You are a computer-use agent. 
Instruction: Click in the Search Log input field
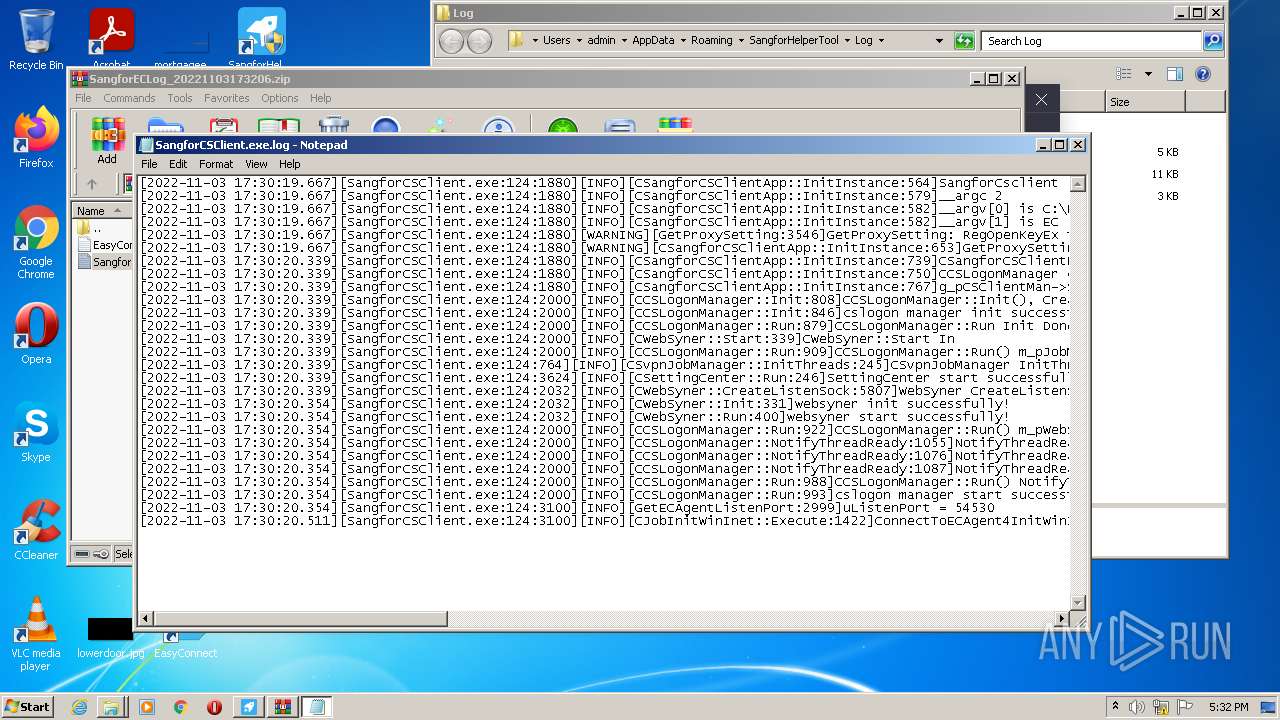(1093, 41)
